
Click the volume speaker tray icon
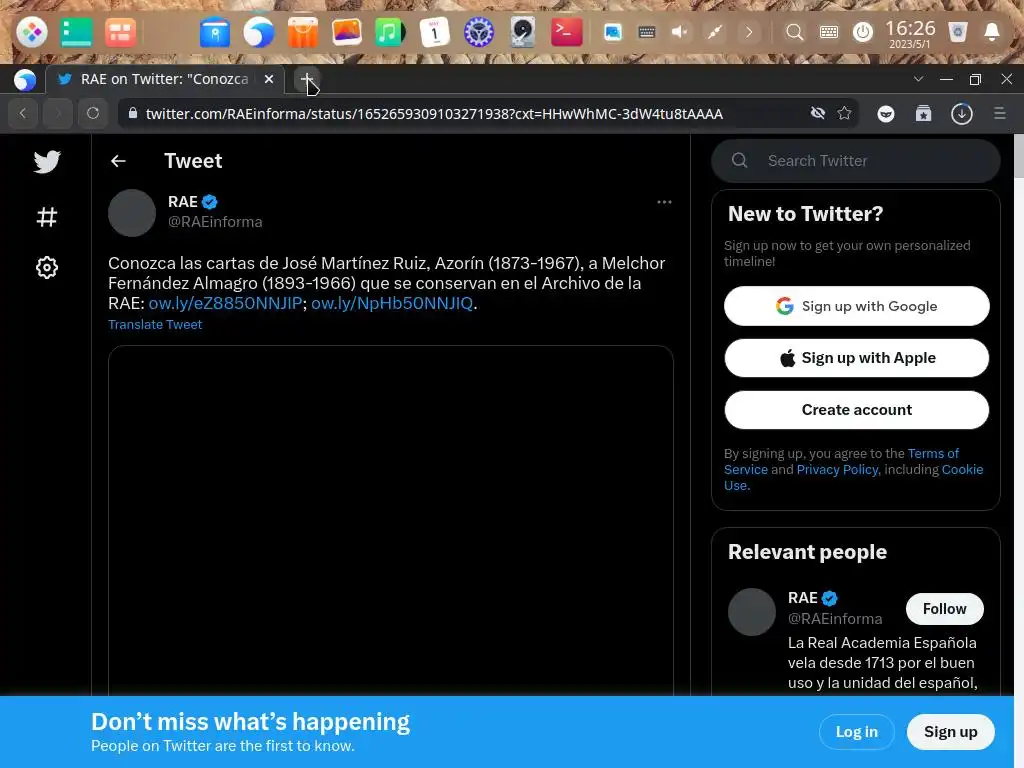pos(680,31)
